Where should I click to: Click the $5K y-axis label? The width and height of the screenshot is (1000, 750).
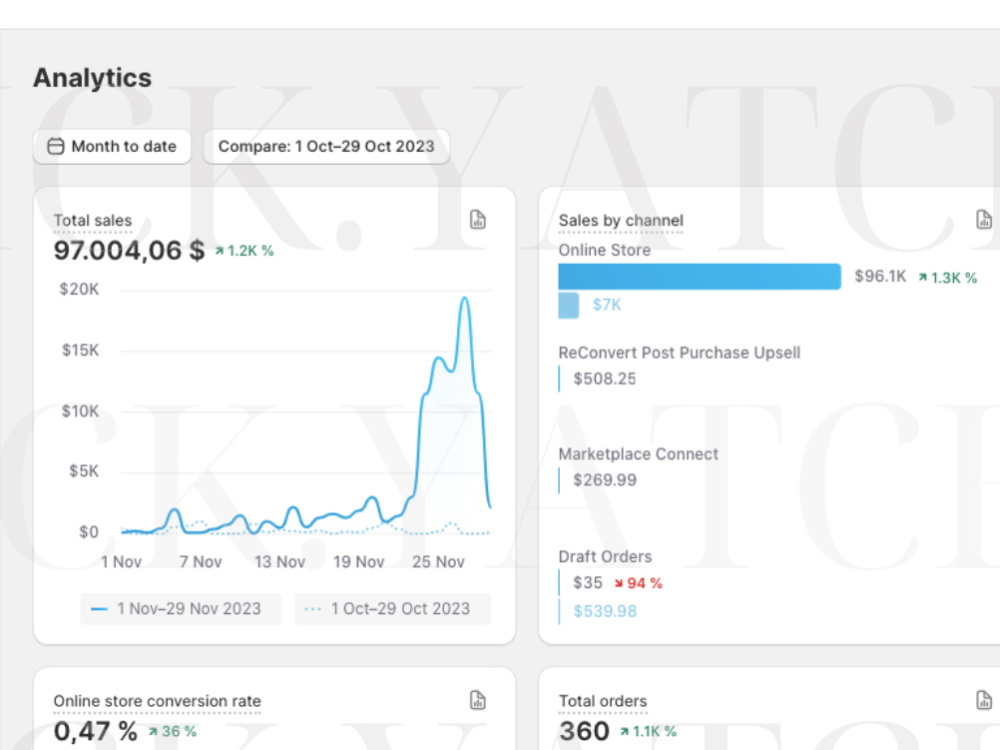pyautogui.click(x=84, y=471)
